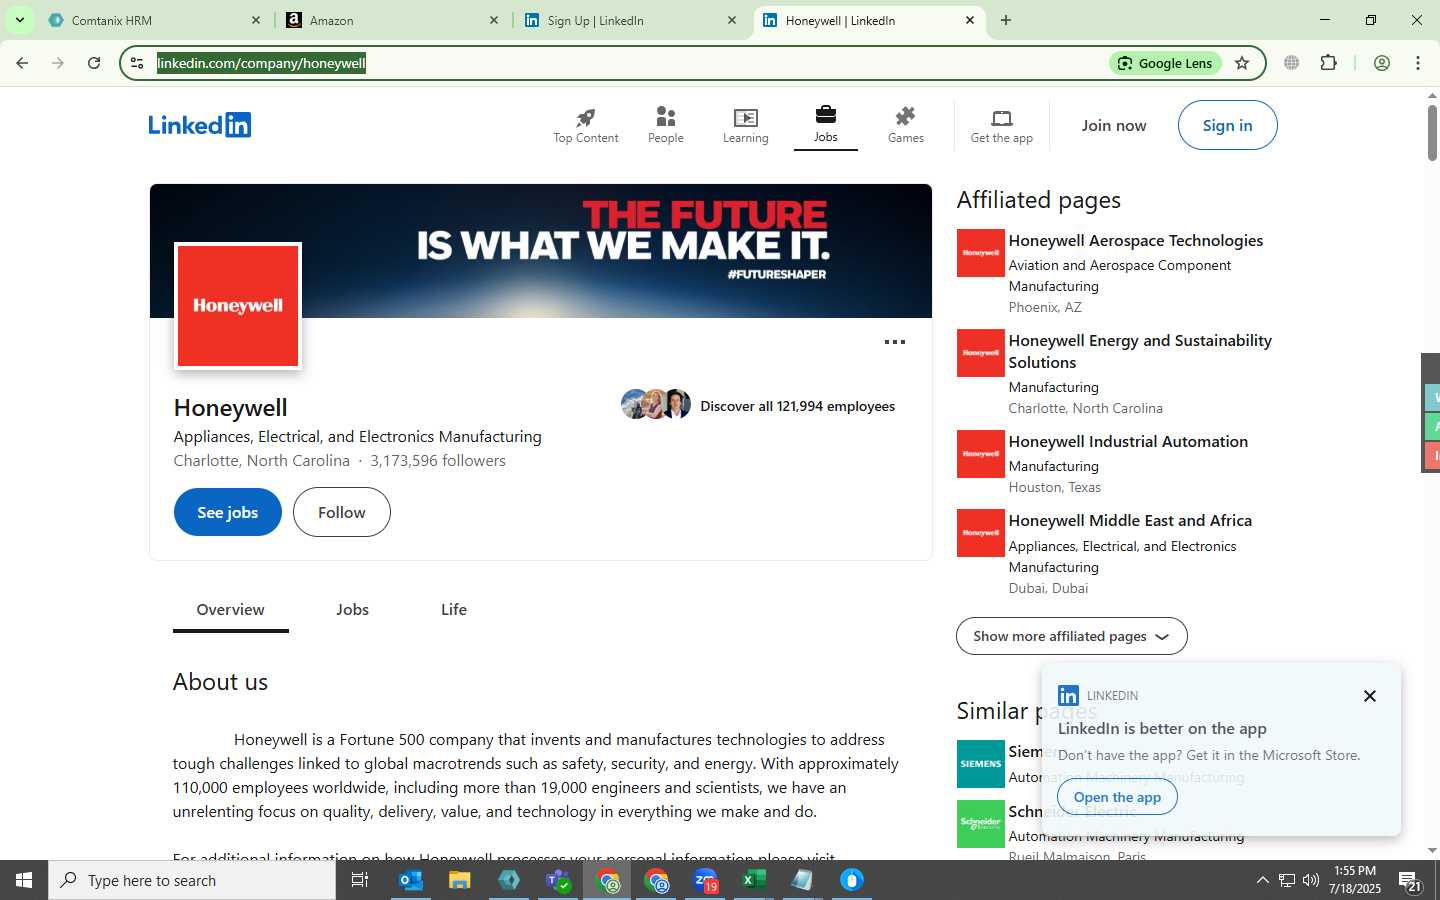Click the Sign in button
This screenshot has height=900, width=1440.
(1227, 125)
